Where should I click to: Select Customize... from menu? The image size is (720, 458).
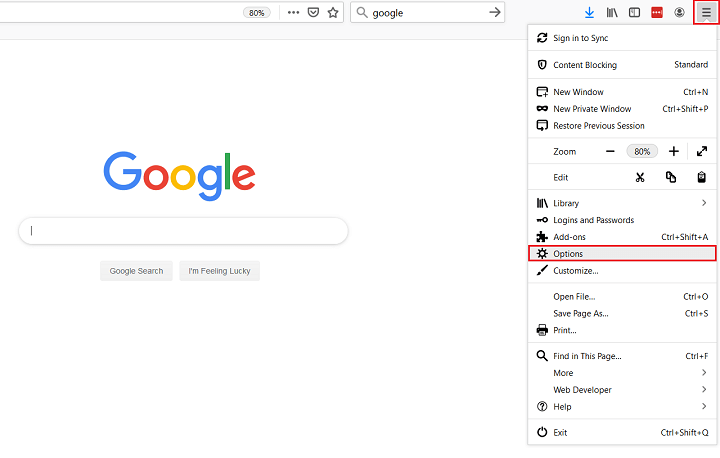(x=622, y=271)
